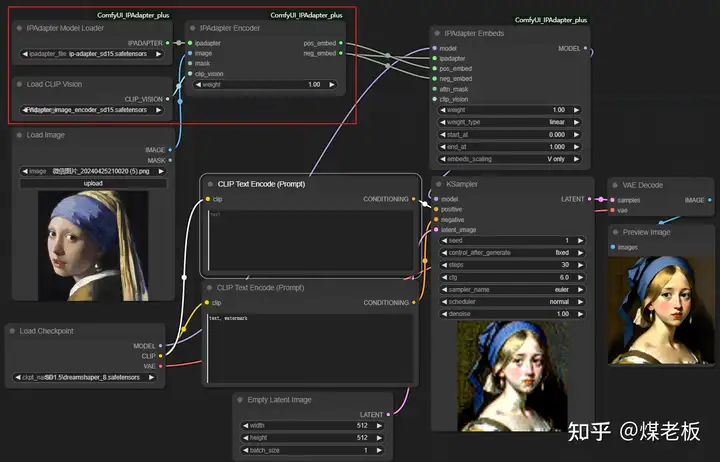The height and width of the screenshot is (462, 720).
Task: Click the upload button in Load Image
Action: 93,183
